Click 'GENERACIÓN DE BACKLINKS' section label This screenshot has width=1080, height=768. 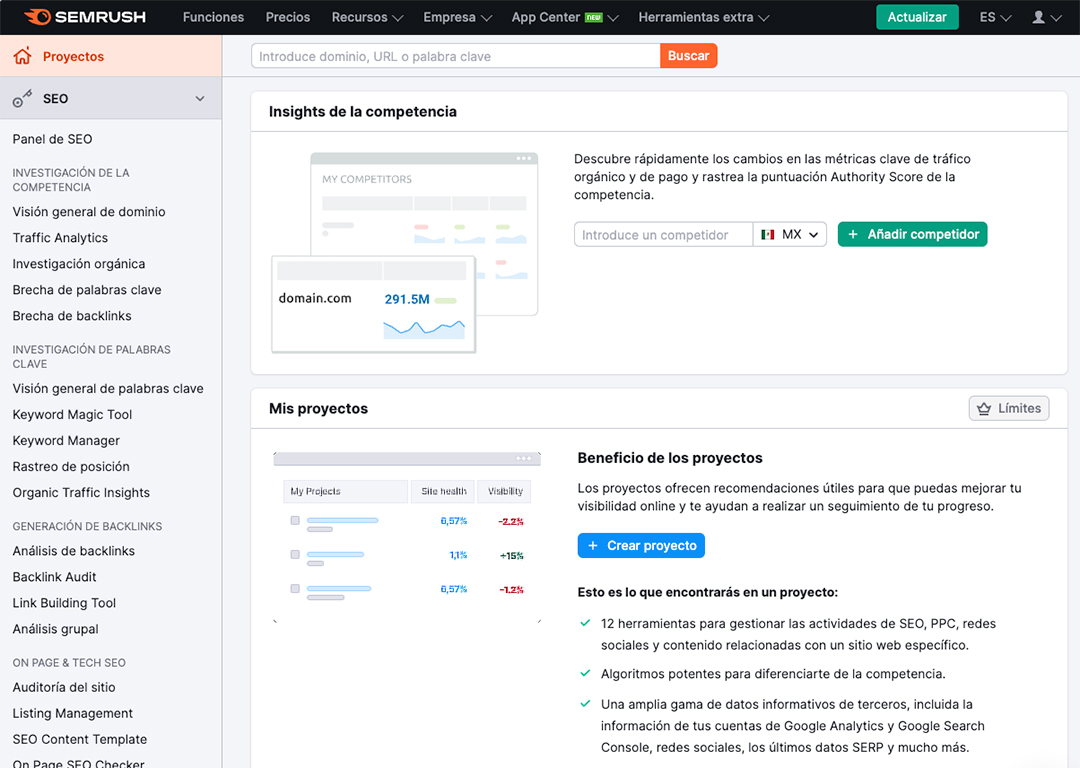(87, 526)
